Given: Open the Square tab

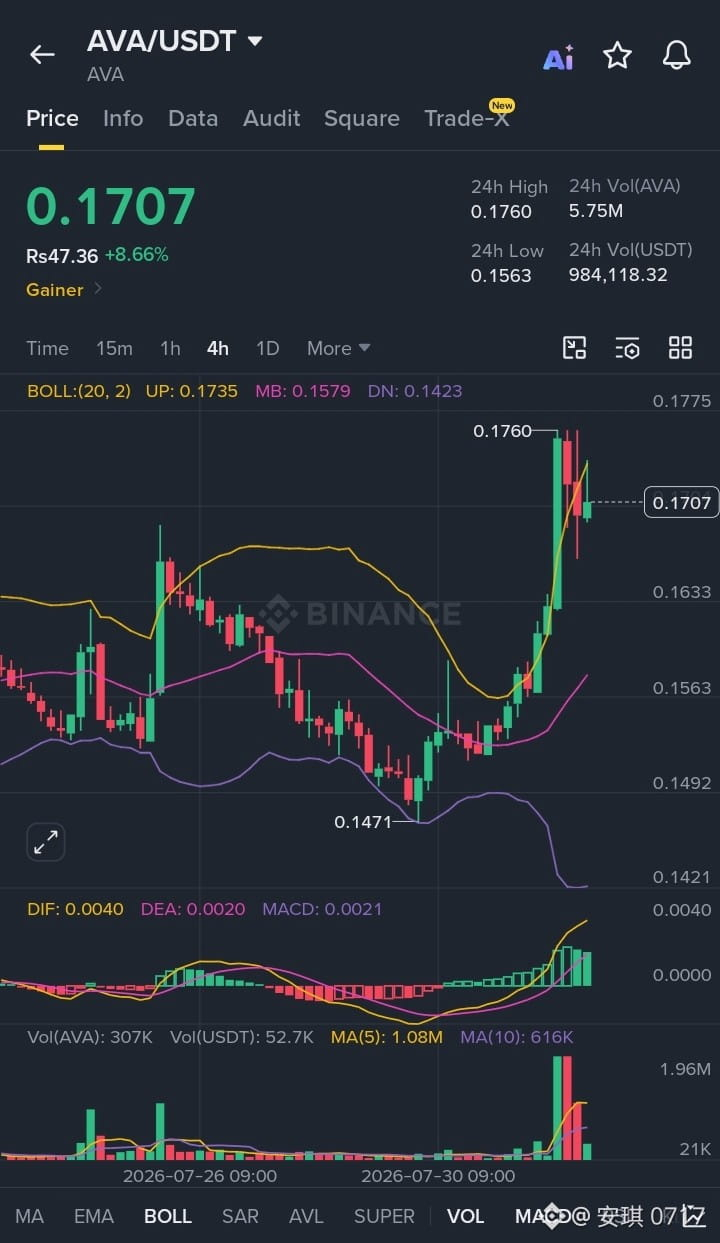Looking at the screenshot, I should pos(362,118).
